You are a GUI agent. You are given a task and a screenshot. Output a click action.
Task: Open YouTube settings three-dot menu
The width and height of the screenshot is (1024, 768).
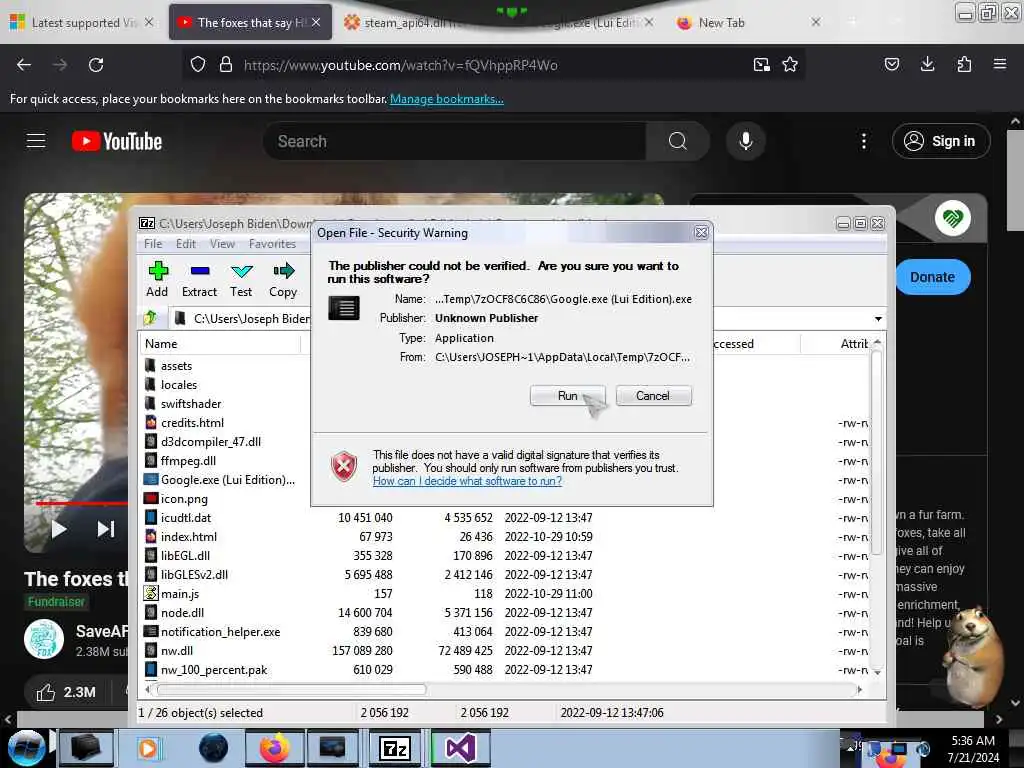(864, 141)
